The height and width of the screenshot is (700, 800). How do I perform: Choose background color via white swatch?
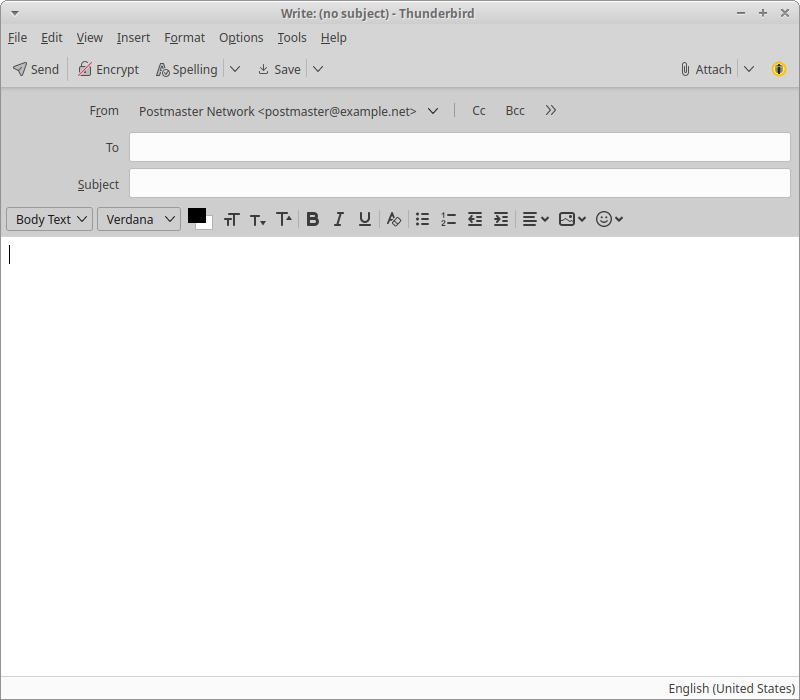click(x=209, y=225)
